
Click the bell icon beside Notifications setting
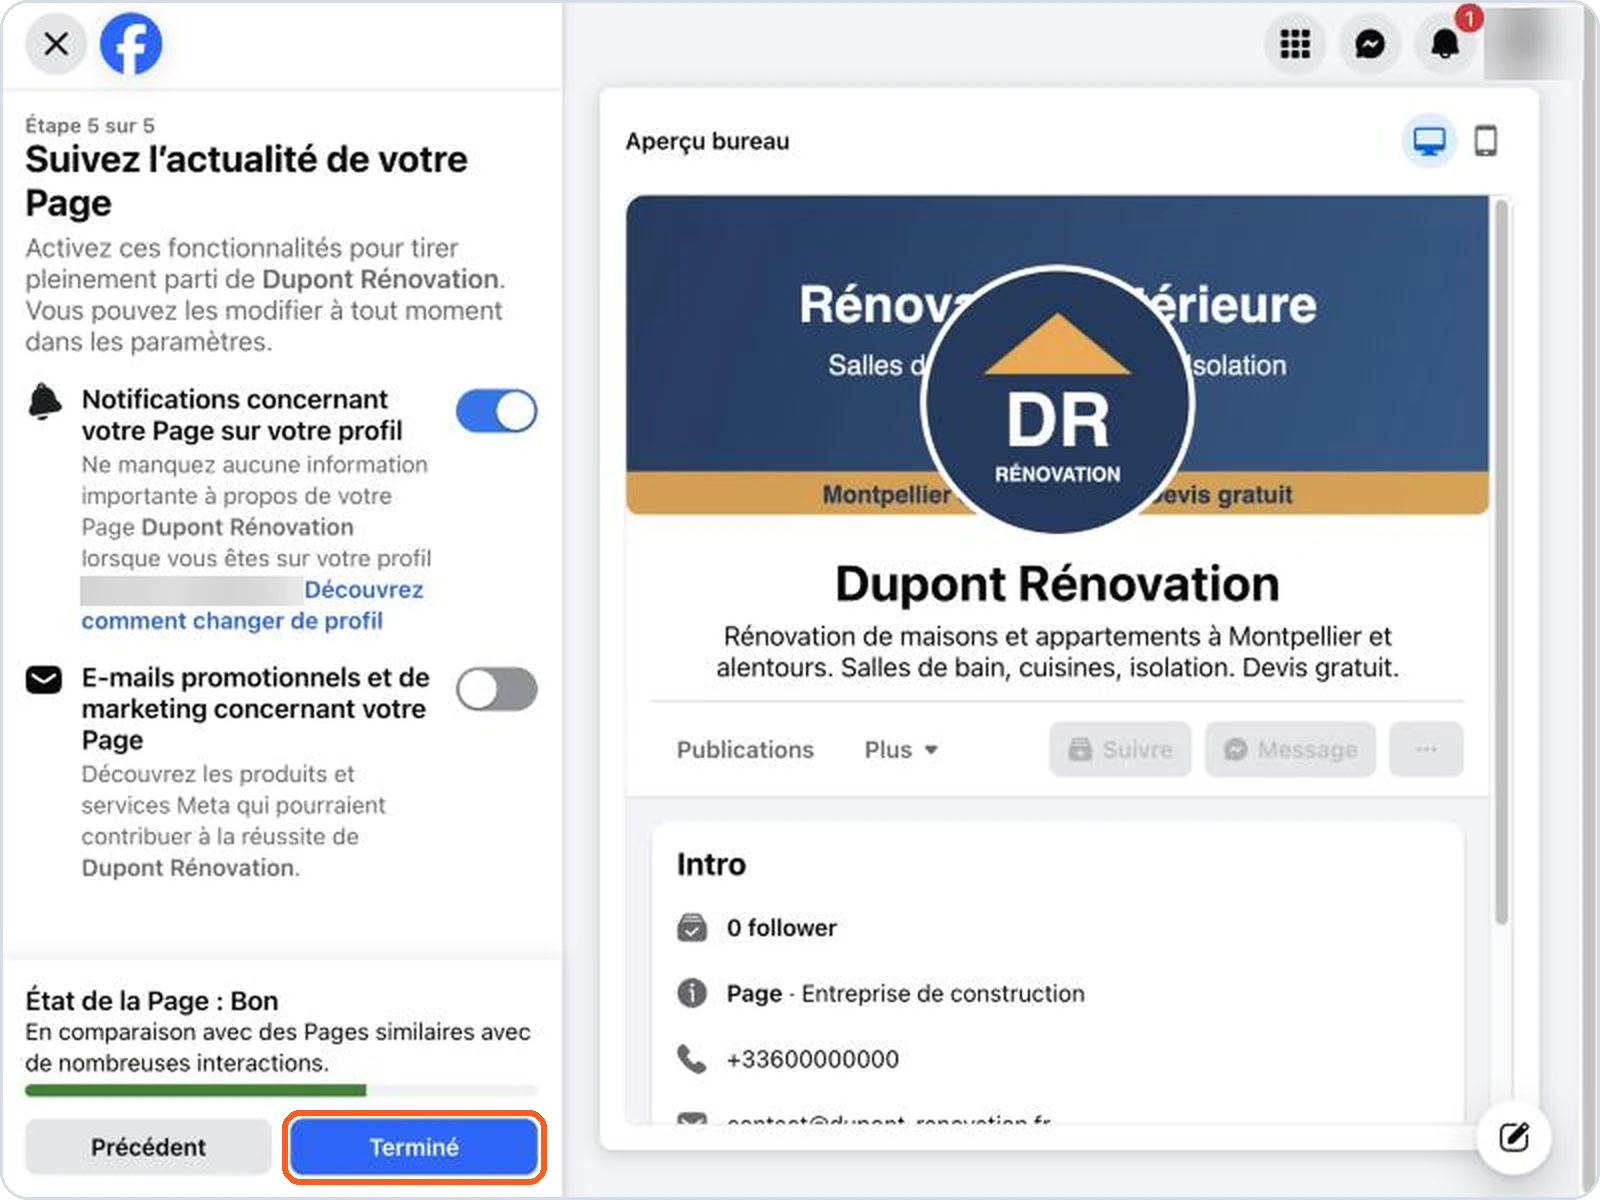(x=44, y=402)
